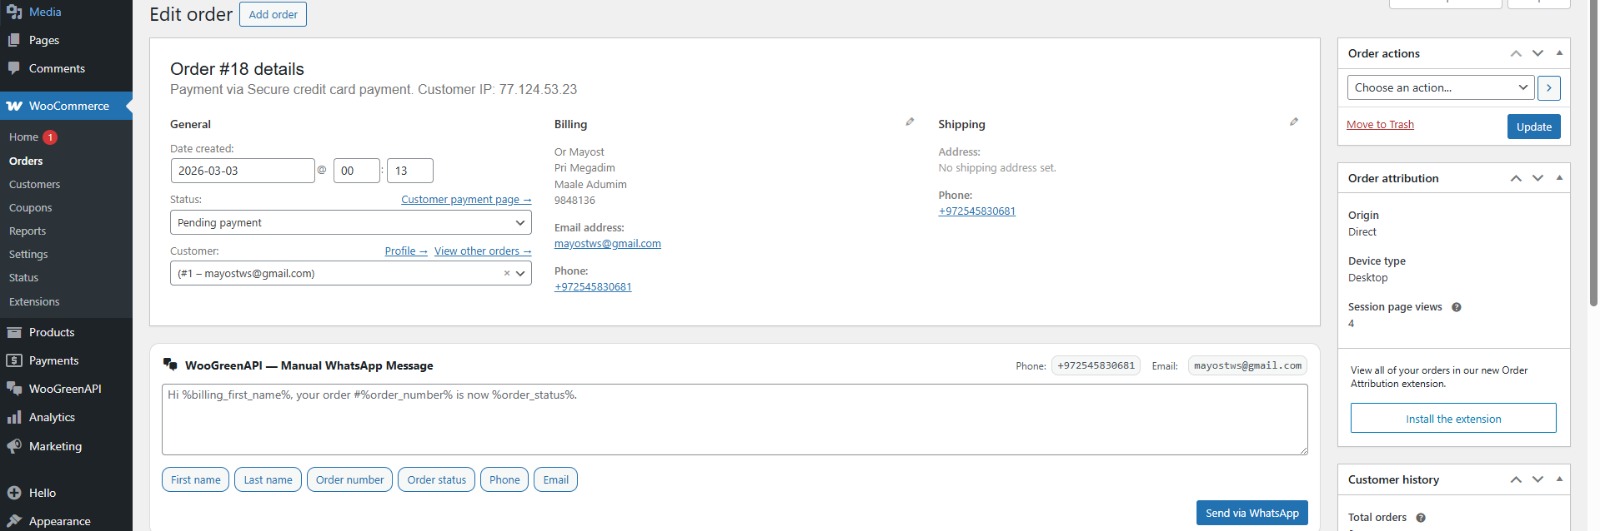
Task: Click the WhatsApp message text area
Action: [x=735, y=420]
